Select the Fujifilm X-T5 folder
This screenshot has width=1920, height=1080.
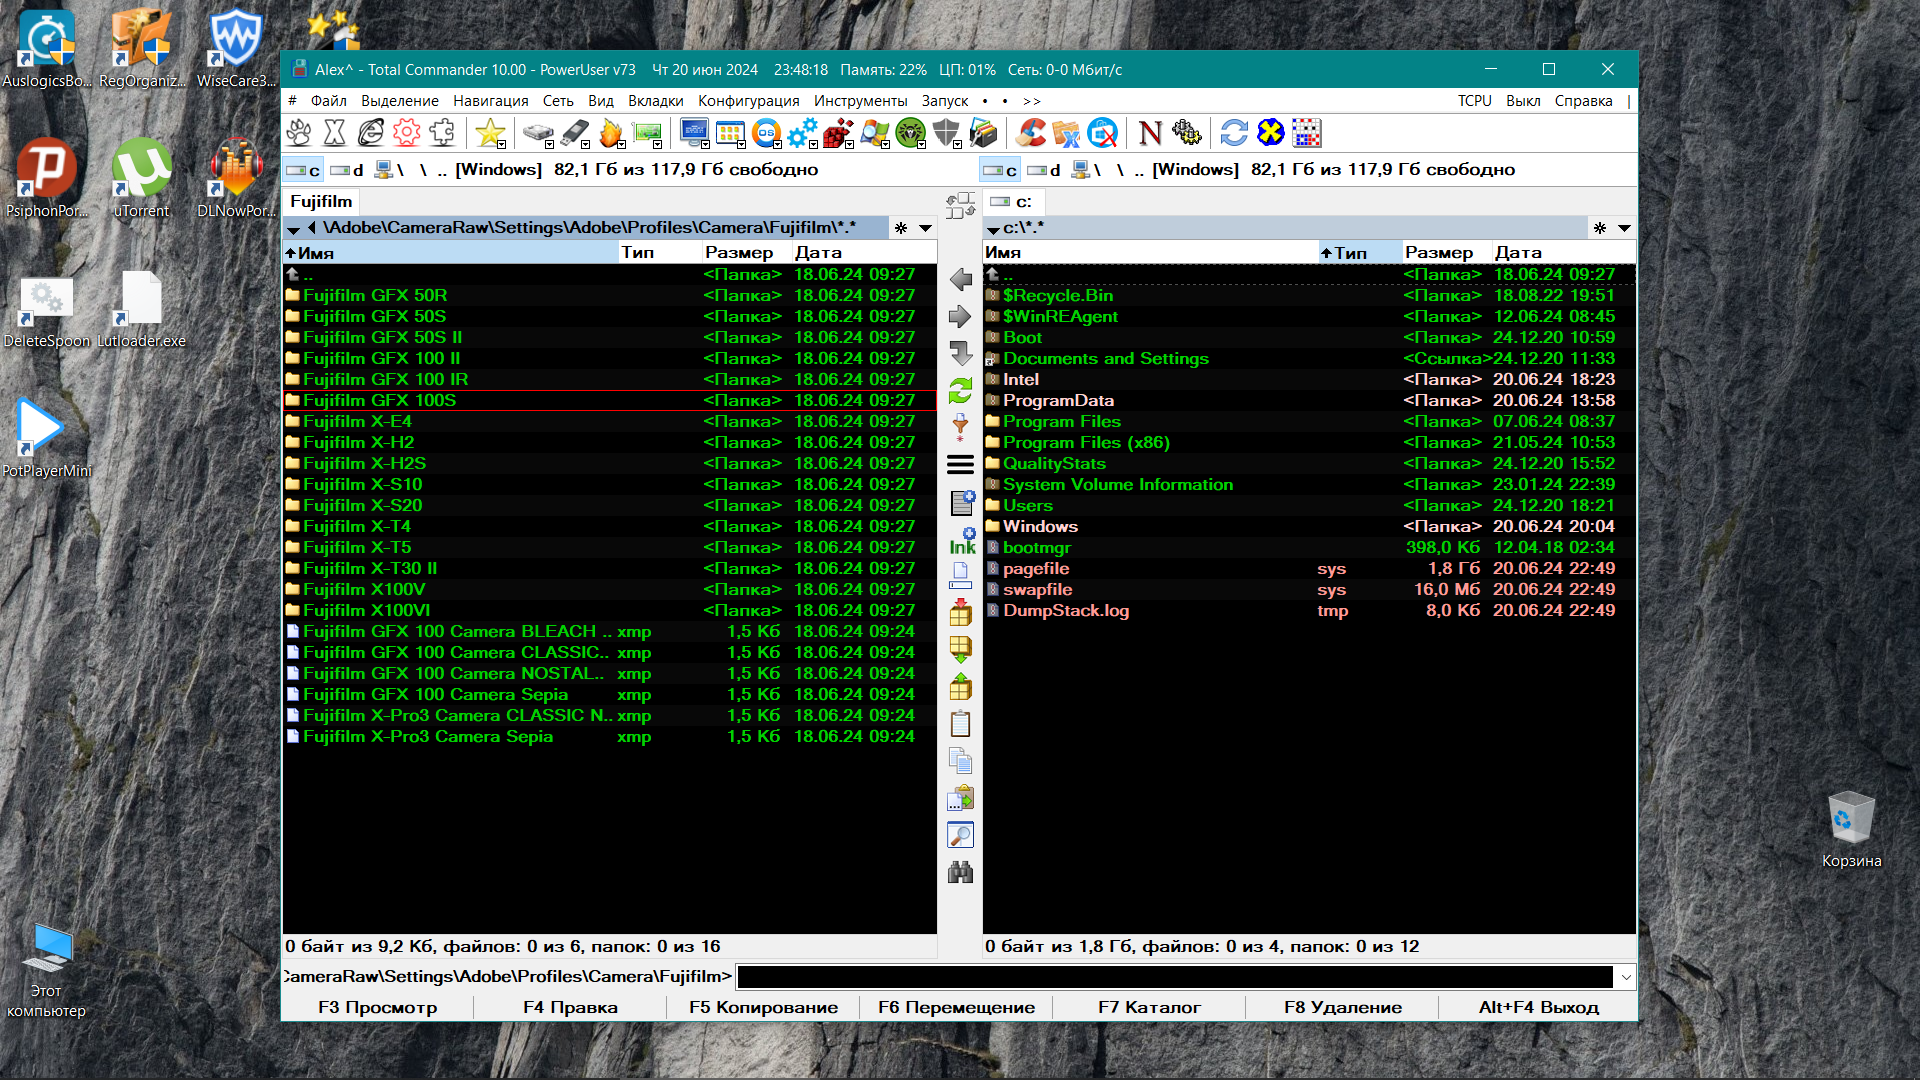tap(610, 547)
